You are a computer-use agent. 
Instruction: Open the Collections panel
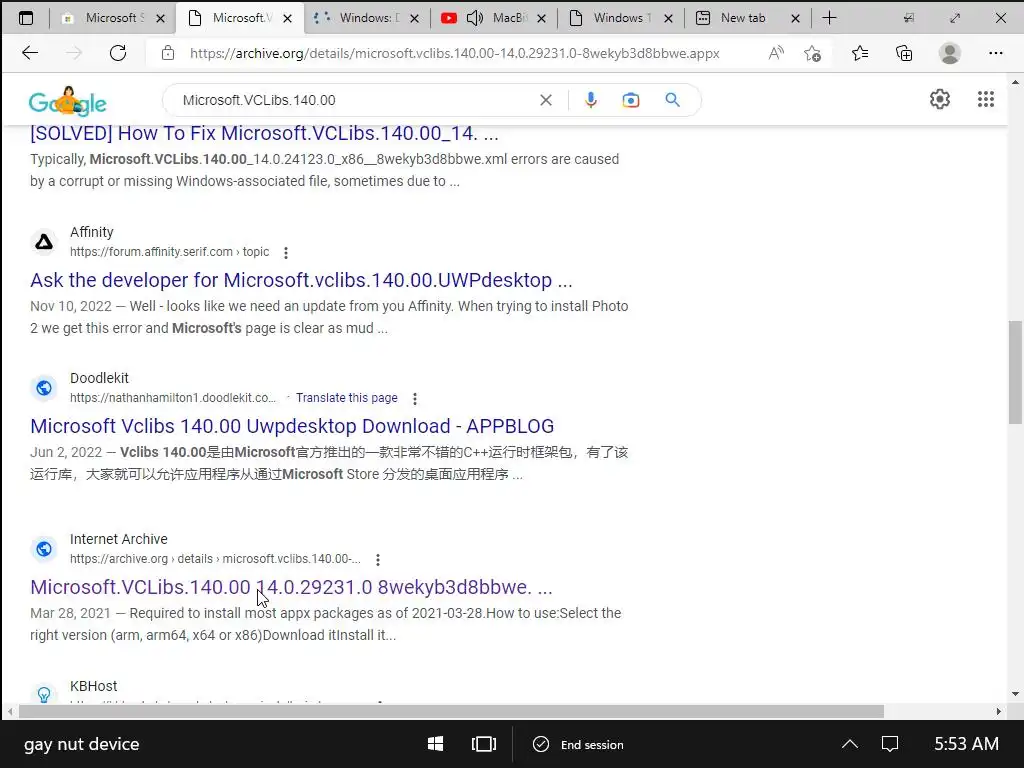click(x=904, y=53)
